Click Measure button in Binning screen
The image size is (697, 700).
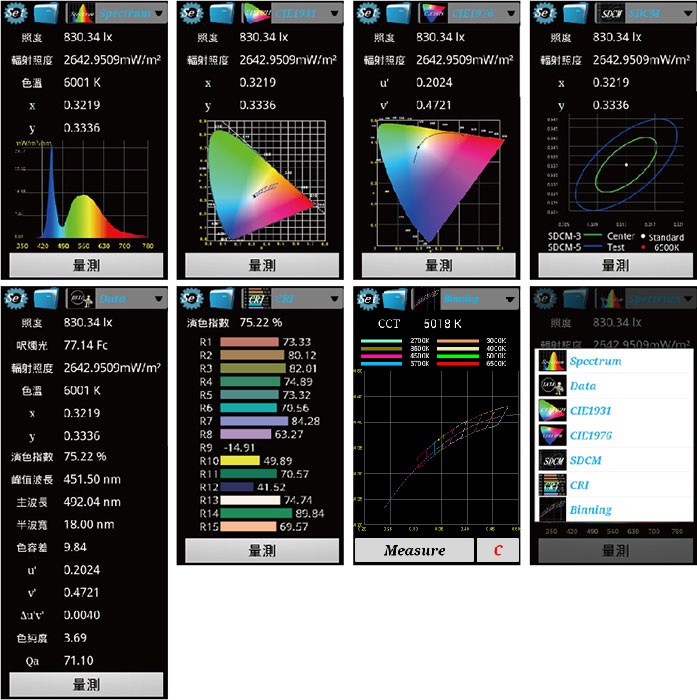click(x=414, y=550)
